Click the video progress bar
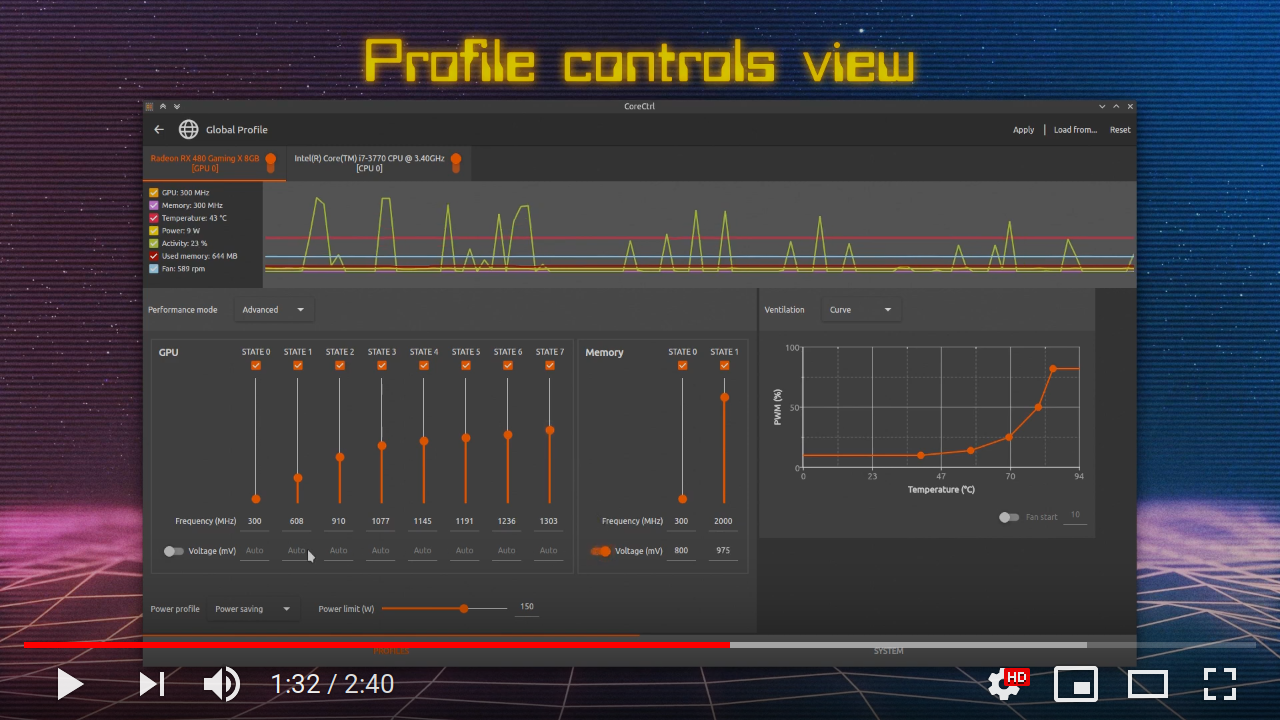 click(640, 645)
